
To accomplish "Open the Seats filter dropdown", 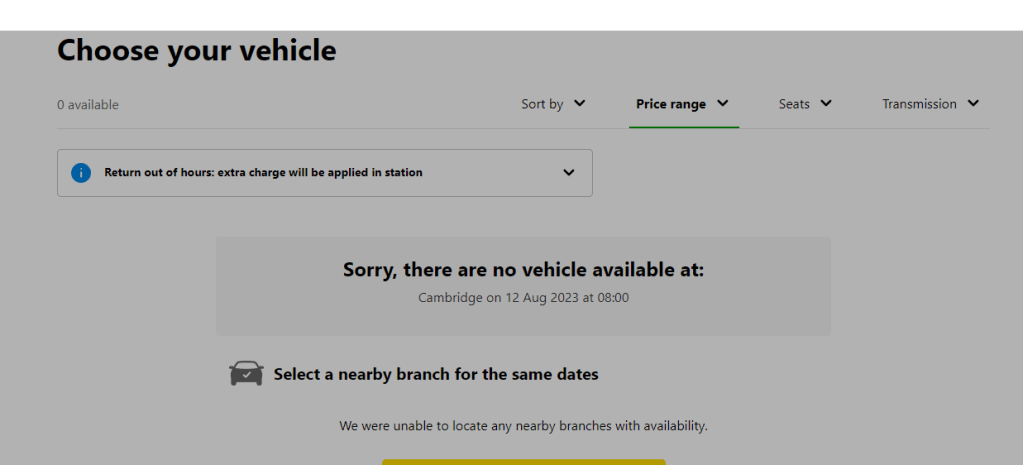I will [805, 104].
